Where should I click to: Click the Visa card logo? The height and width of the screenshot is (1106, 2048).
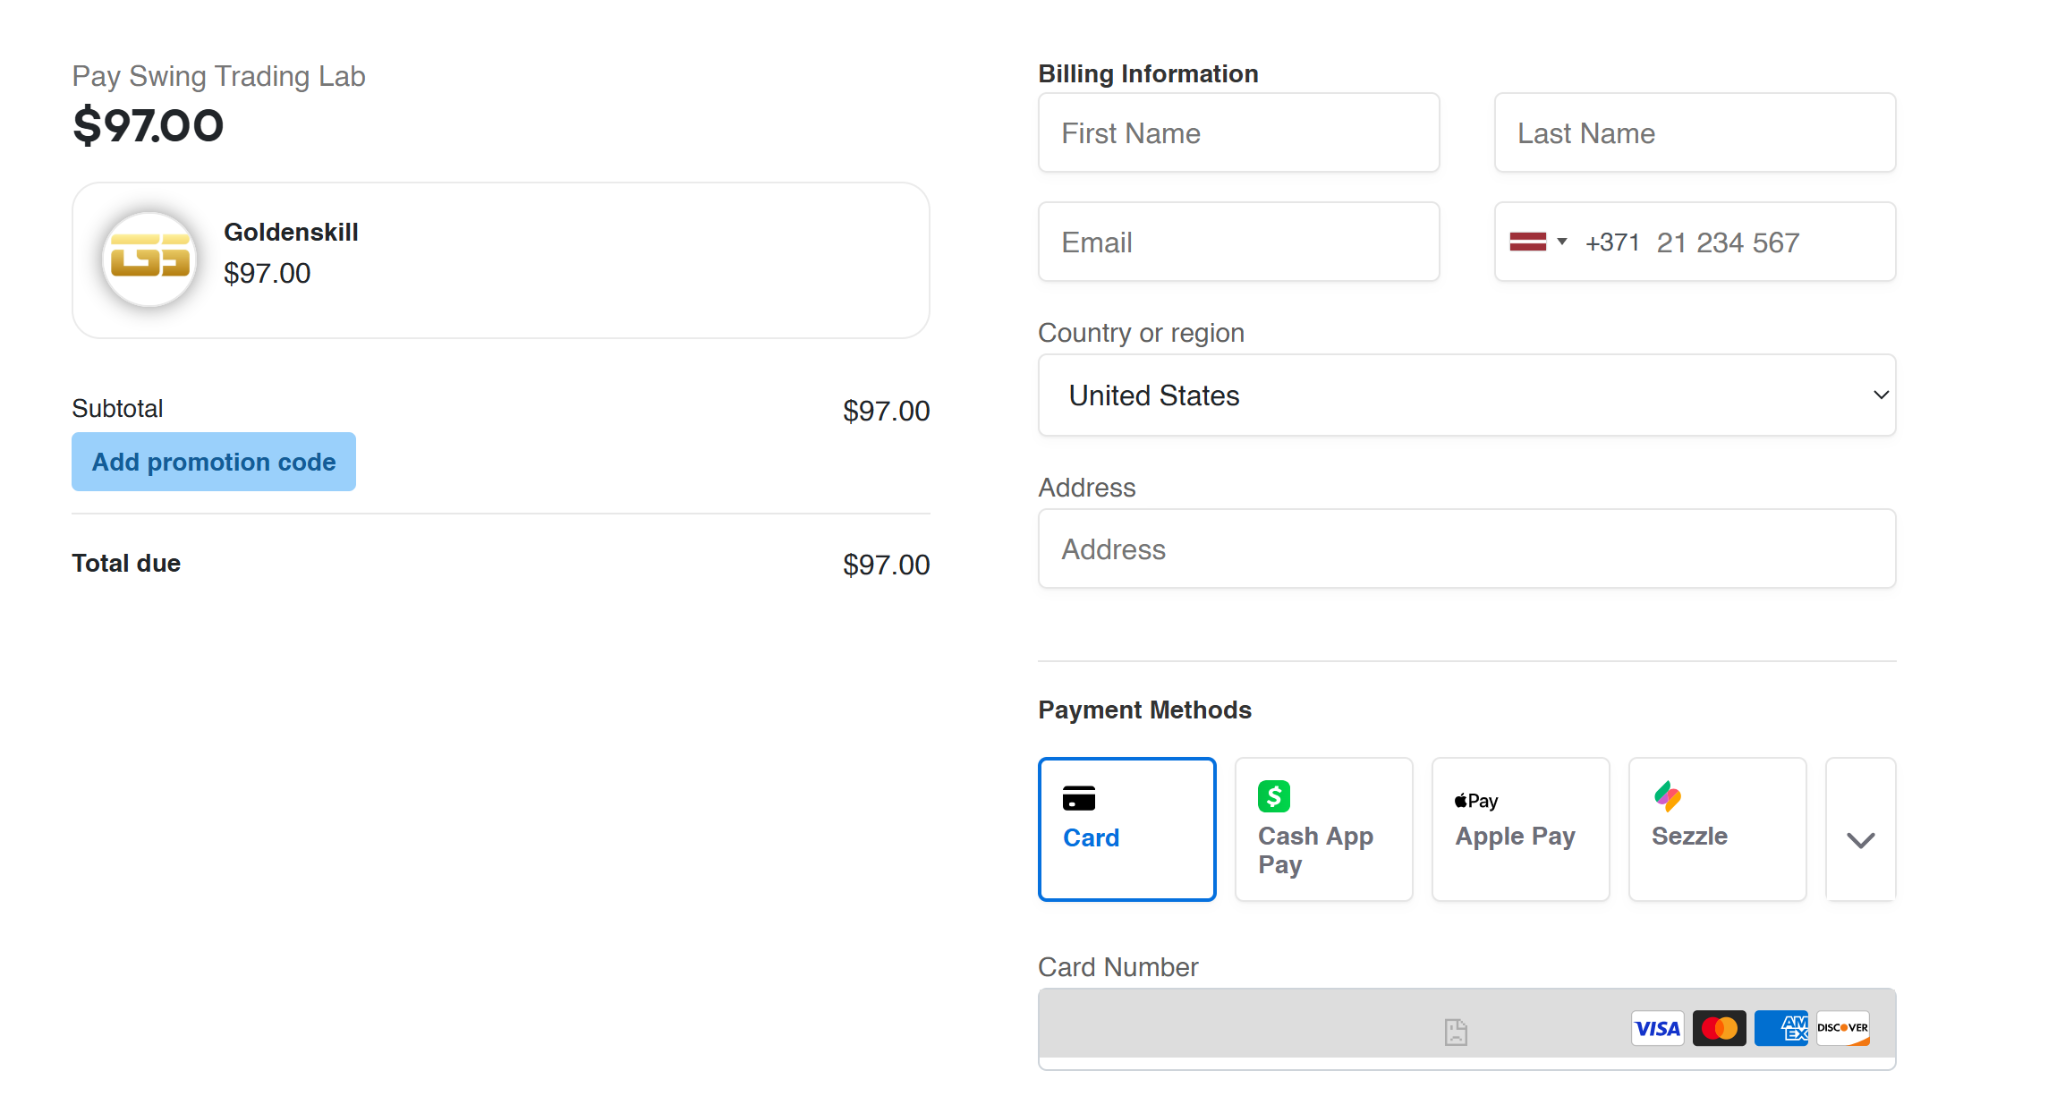[1657, 1028]
